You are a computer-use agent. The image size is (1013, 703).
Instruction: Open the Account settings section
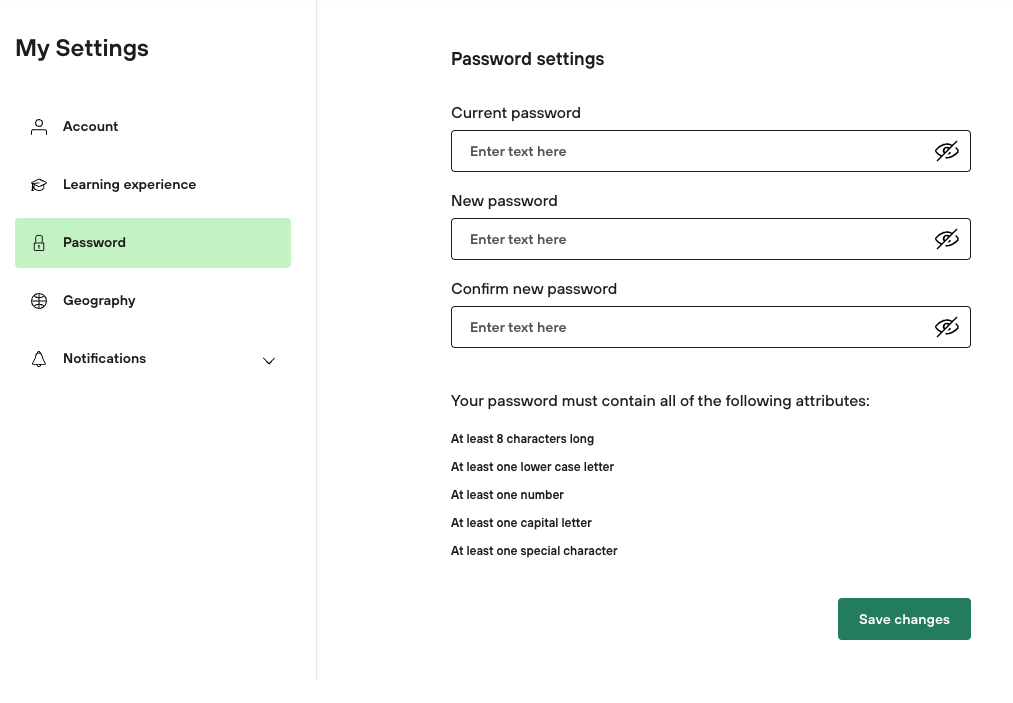[x=90, y=127]
